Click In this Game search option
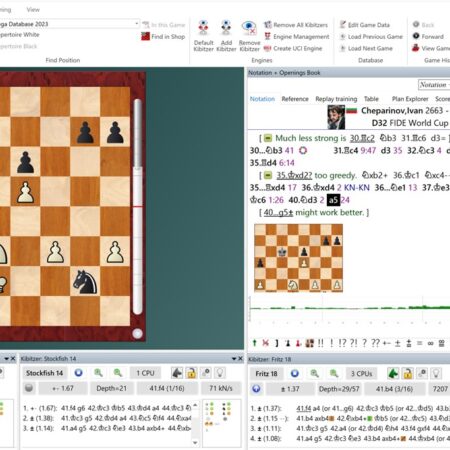Viewport: 450px width, 450px height. pos(163,25)
